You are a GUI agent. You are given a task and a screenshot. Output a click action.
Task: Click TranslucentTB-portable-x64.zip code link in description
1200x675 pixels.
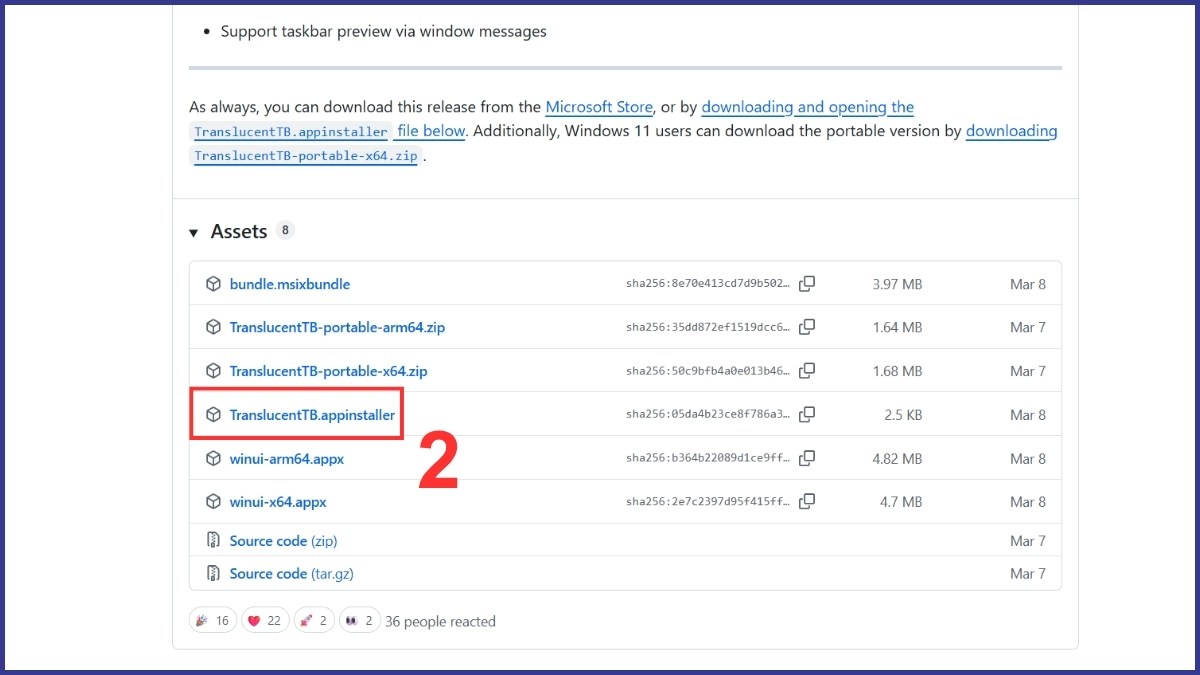click(306, 156)
